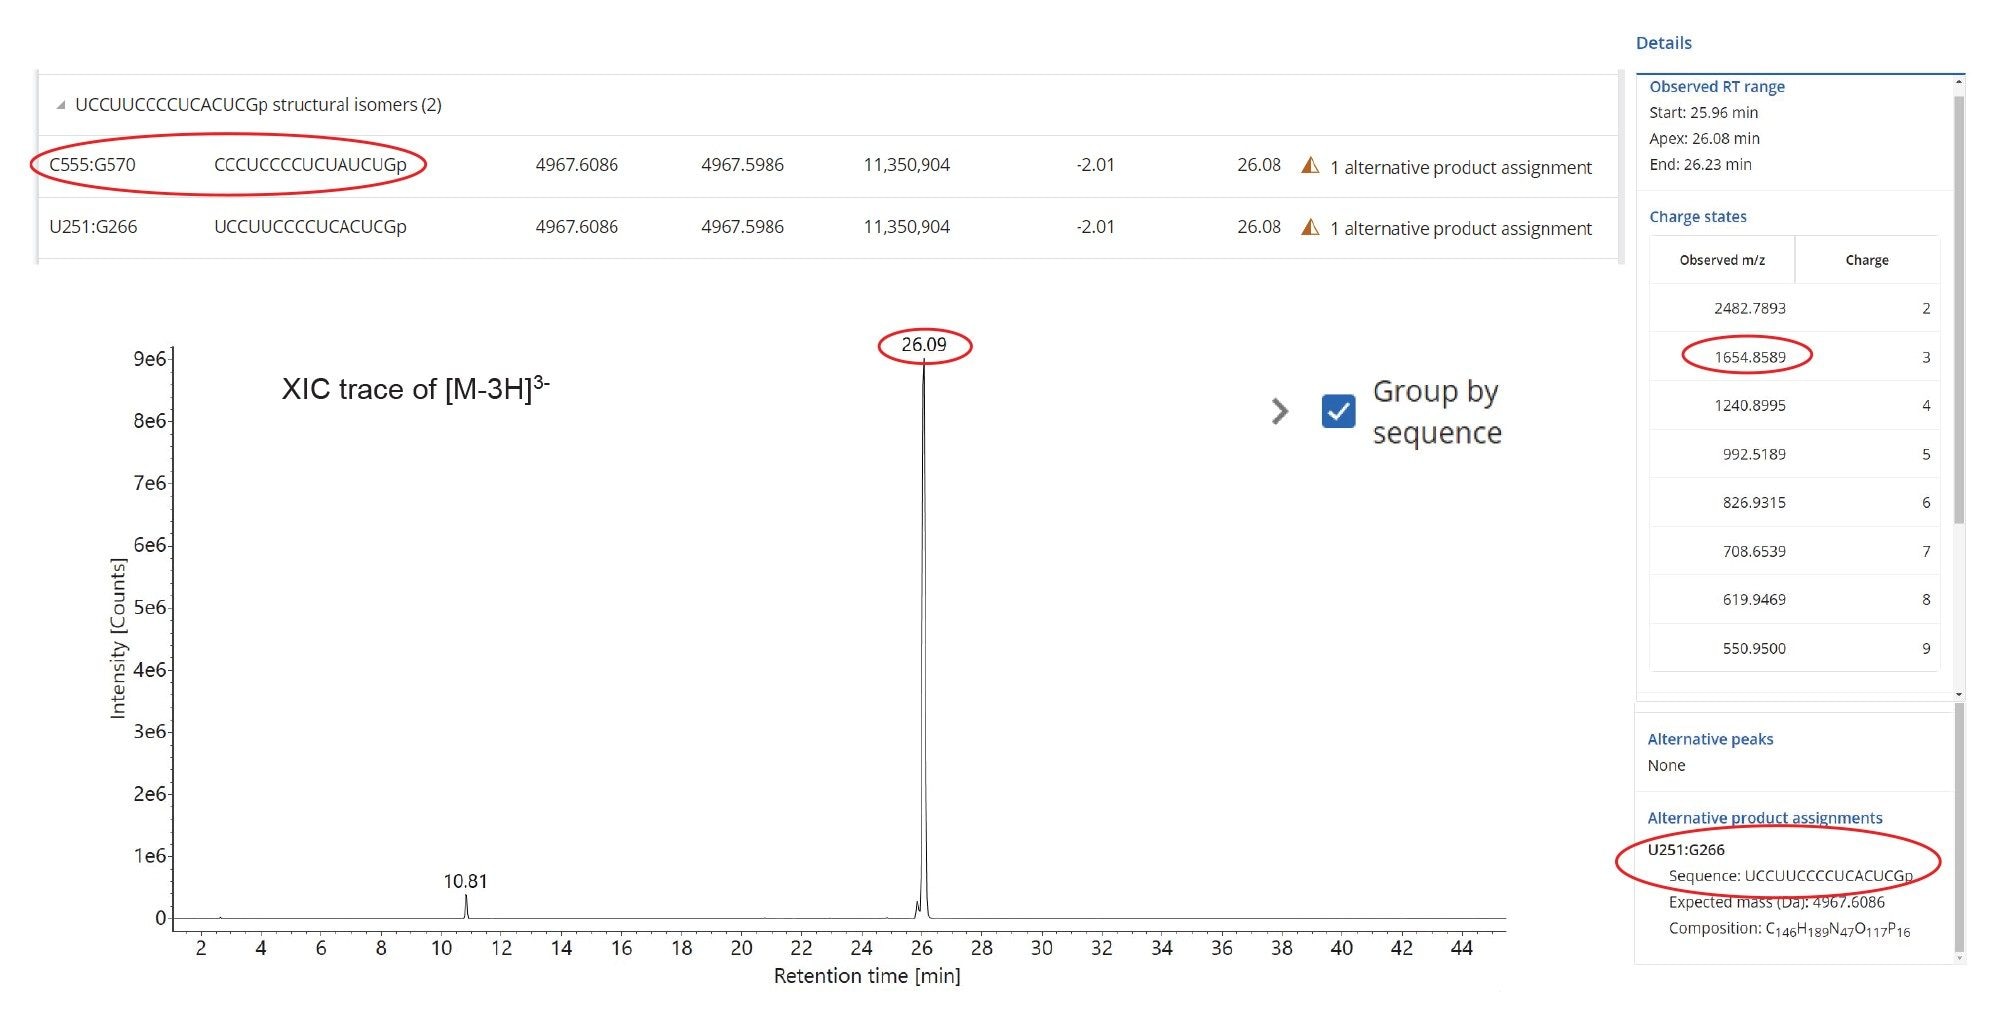Image resolution: width=2000 pixels, height=1028 pixels.
Task: Click warning icon in C555:G570 row
Action: pyautogui.click(x=1310, y=165)
